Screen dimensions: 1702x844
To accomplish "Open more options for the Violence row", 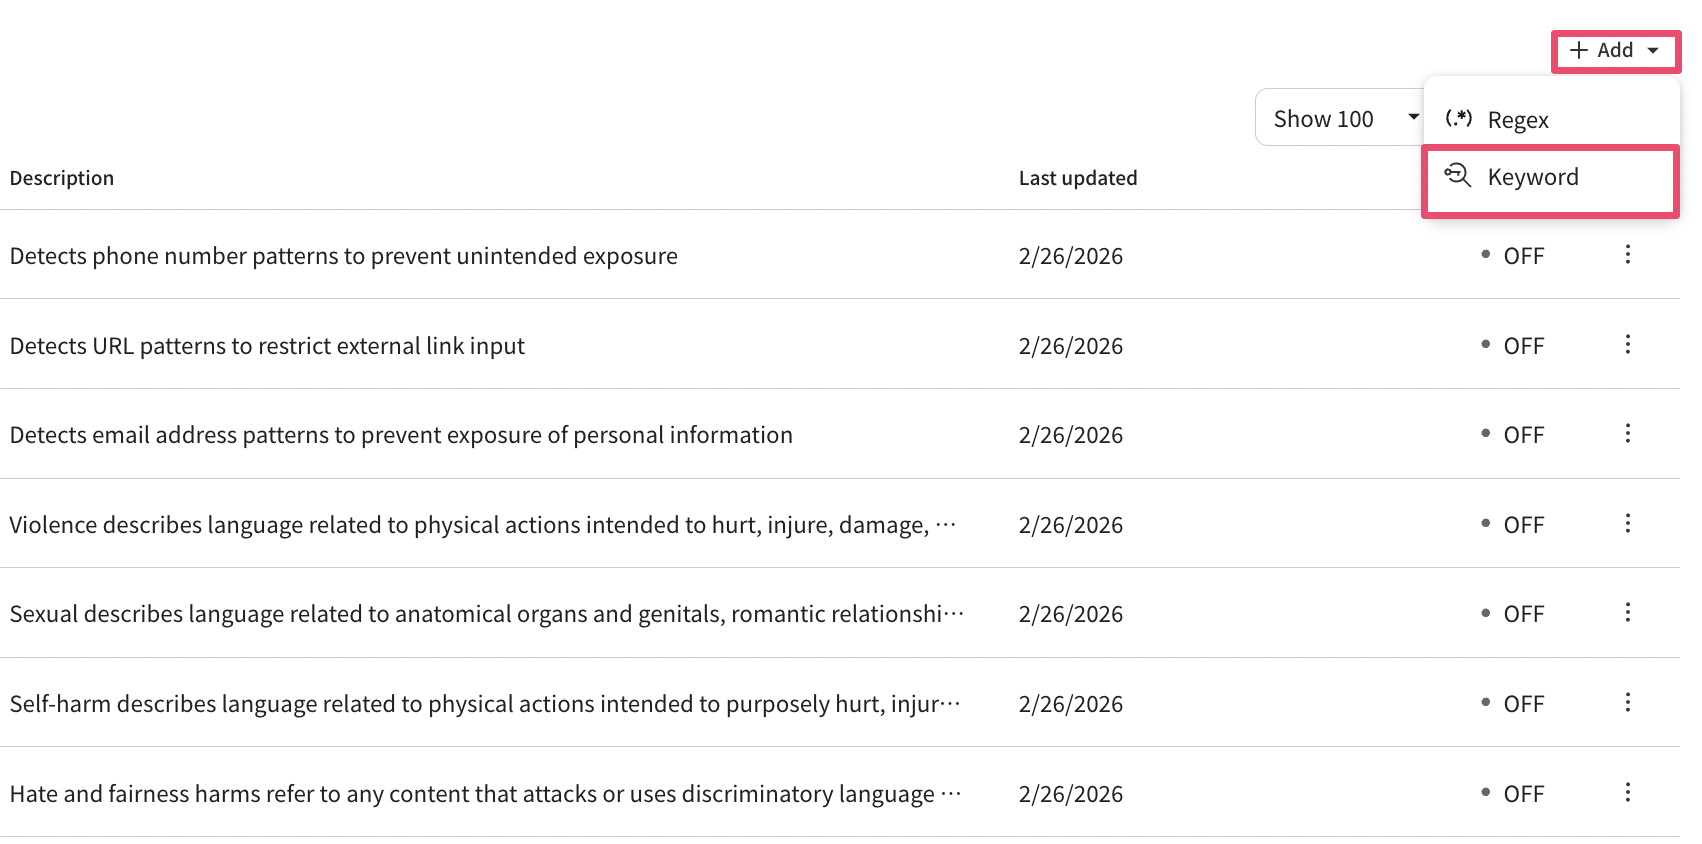I will point(1627,524).
